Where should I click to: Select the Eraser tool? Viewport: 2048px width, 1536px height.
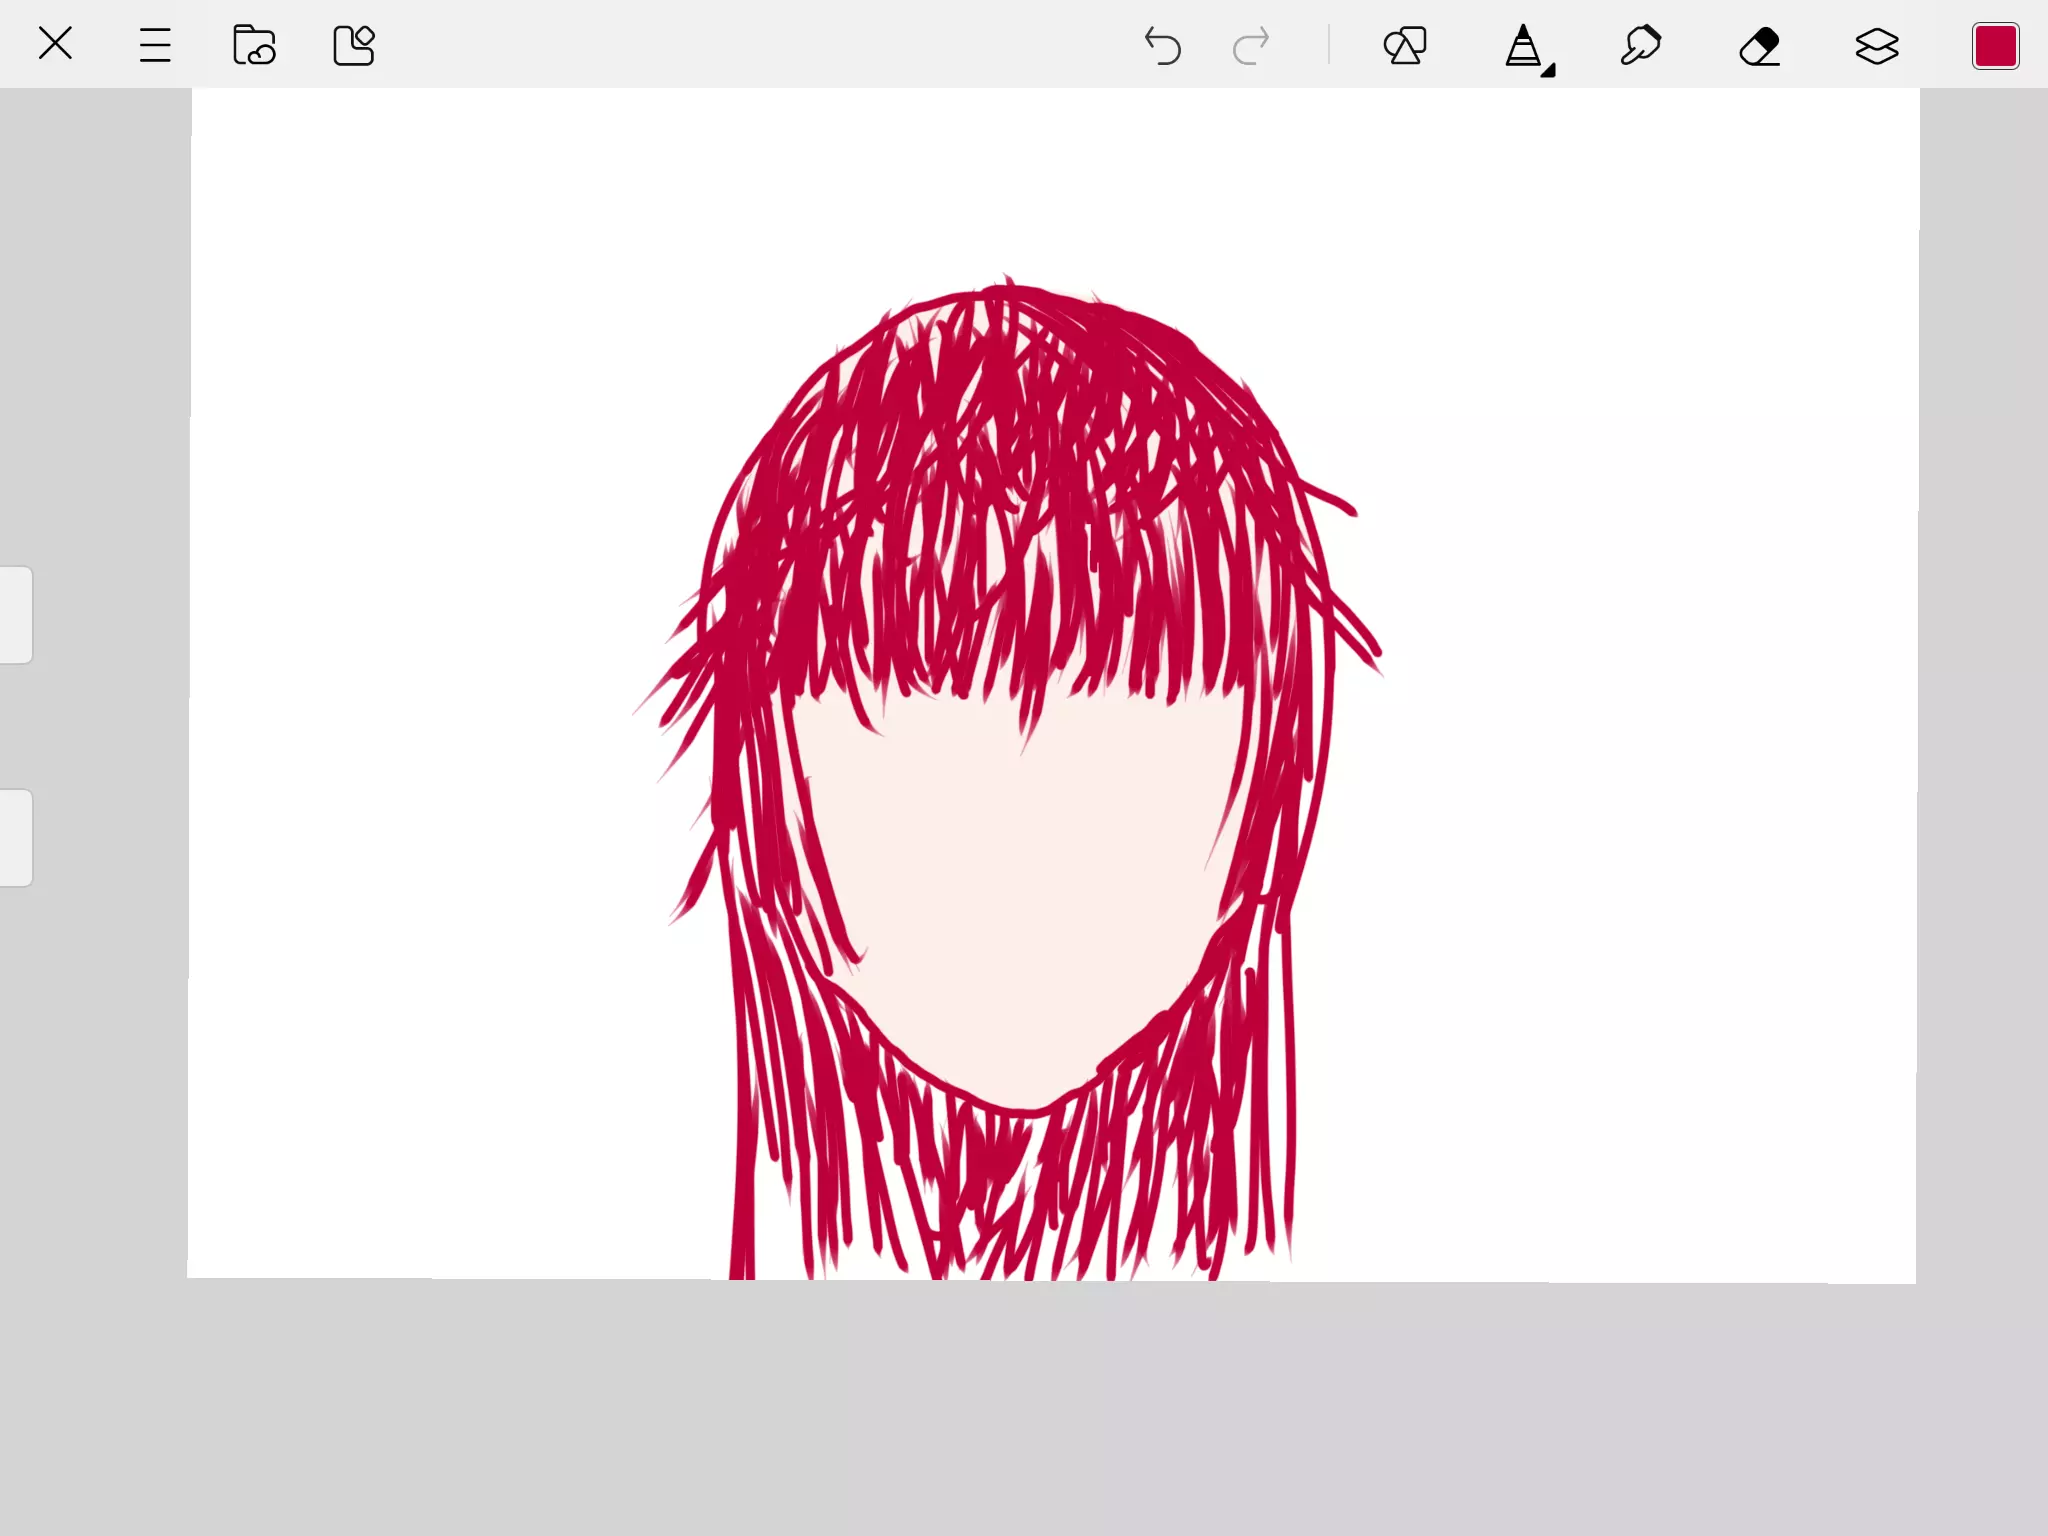tap(1759, 46)
